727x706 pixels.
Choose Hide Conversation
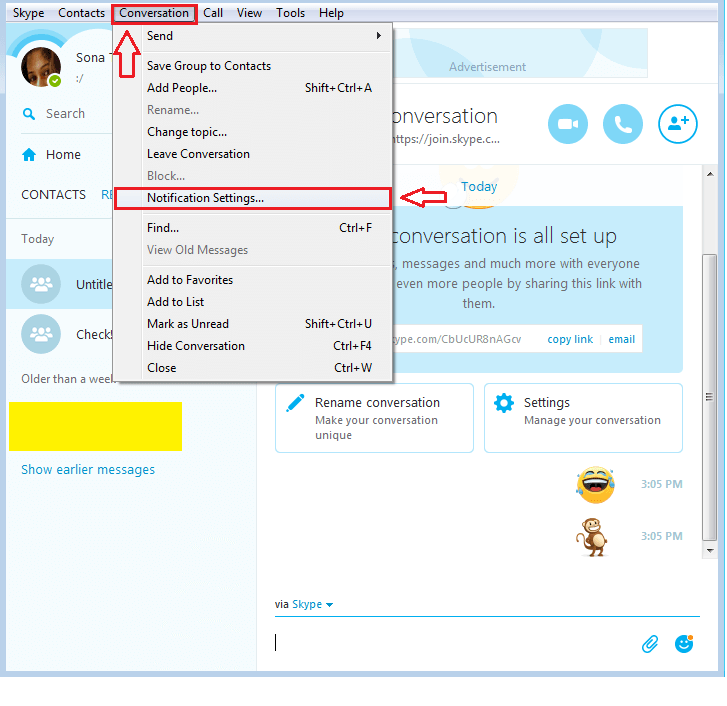coord(253,346)
